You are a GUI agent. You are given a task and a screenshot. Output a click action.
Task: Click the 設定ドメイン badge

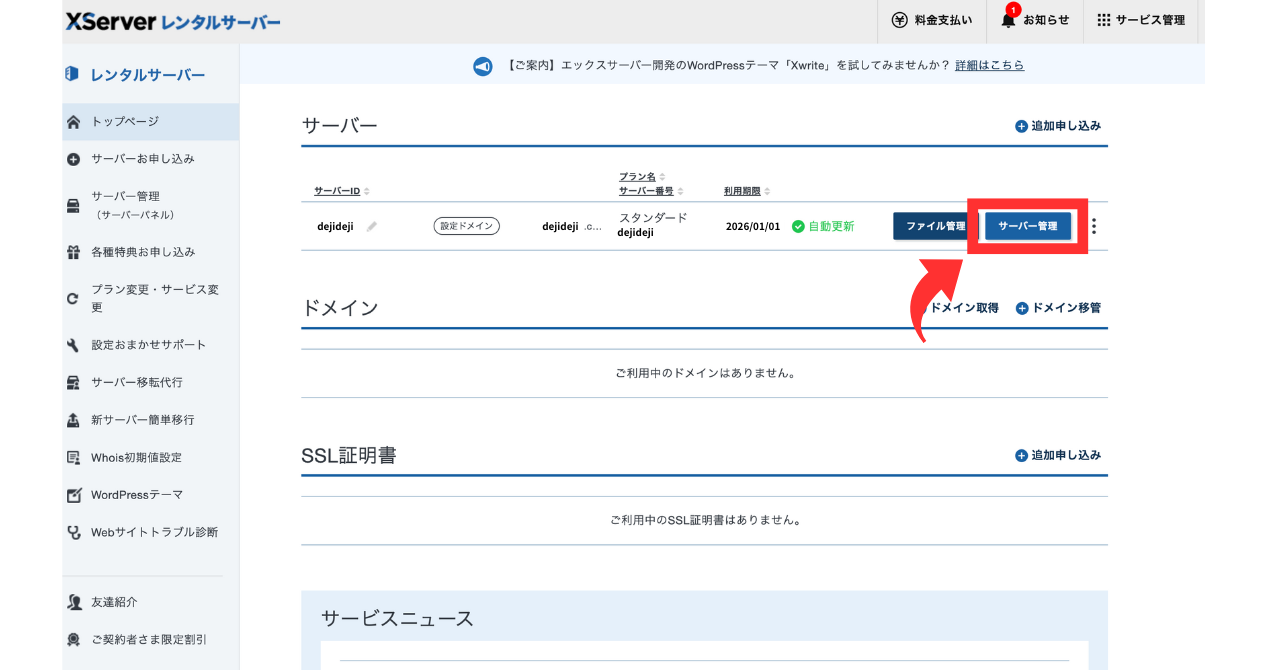466,226
